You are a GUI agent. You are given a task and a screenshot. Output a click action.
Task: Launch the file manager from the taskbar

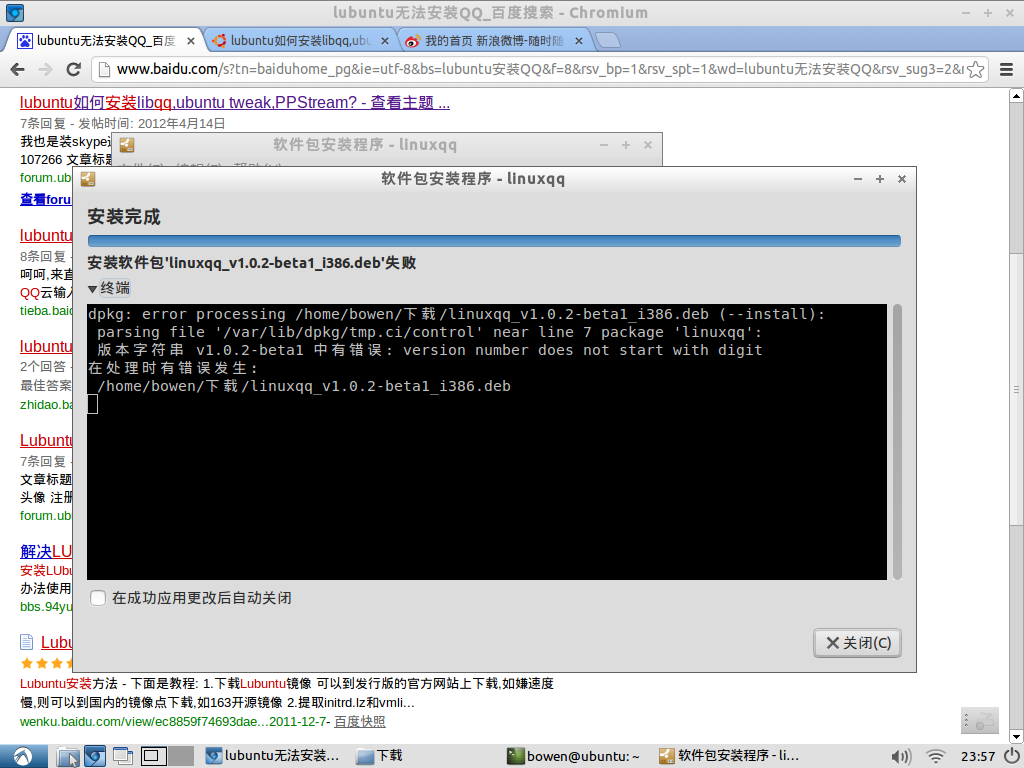pos(67,756)
